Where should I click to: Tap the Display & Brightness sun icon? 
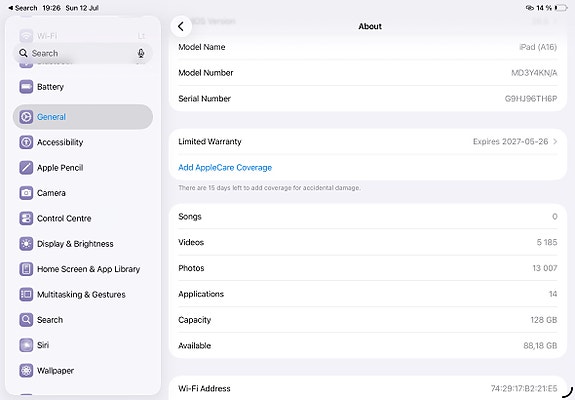click(x=26, y=244)
